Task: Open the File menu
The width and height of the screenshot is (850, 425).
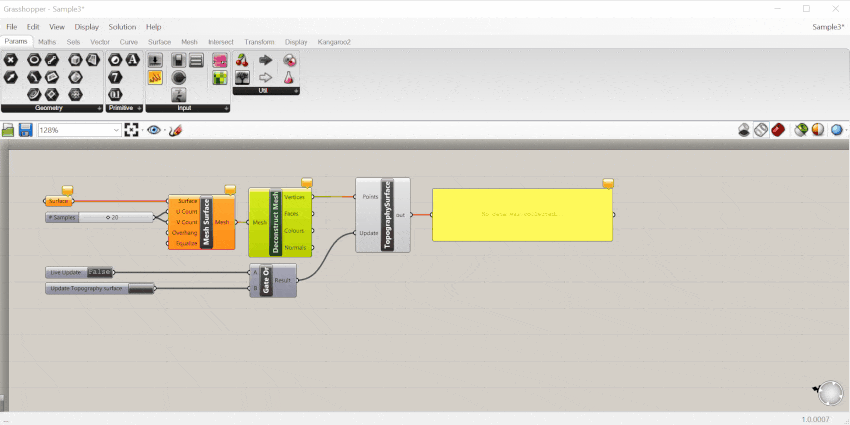Action: [11, 27]
